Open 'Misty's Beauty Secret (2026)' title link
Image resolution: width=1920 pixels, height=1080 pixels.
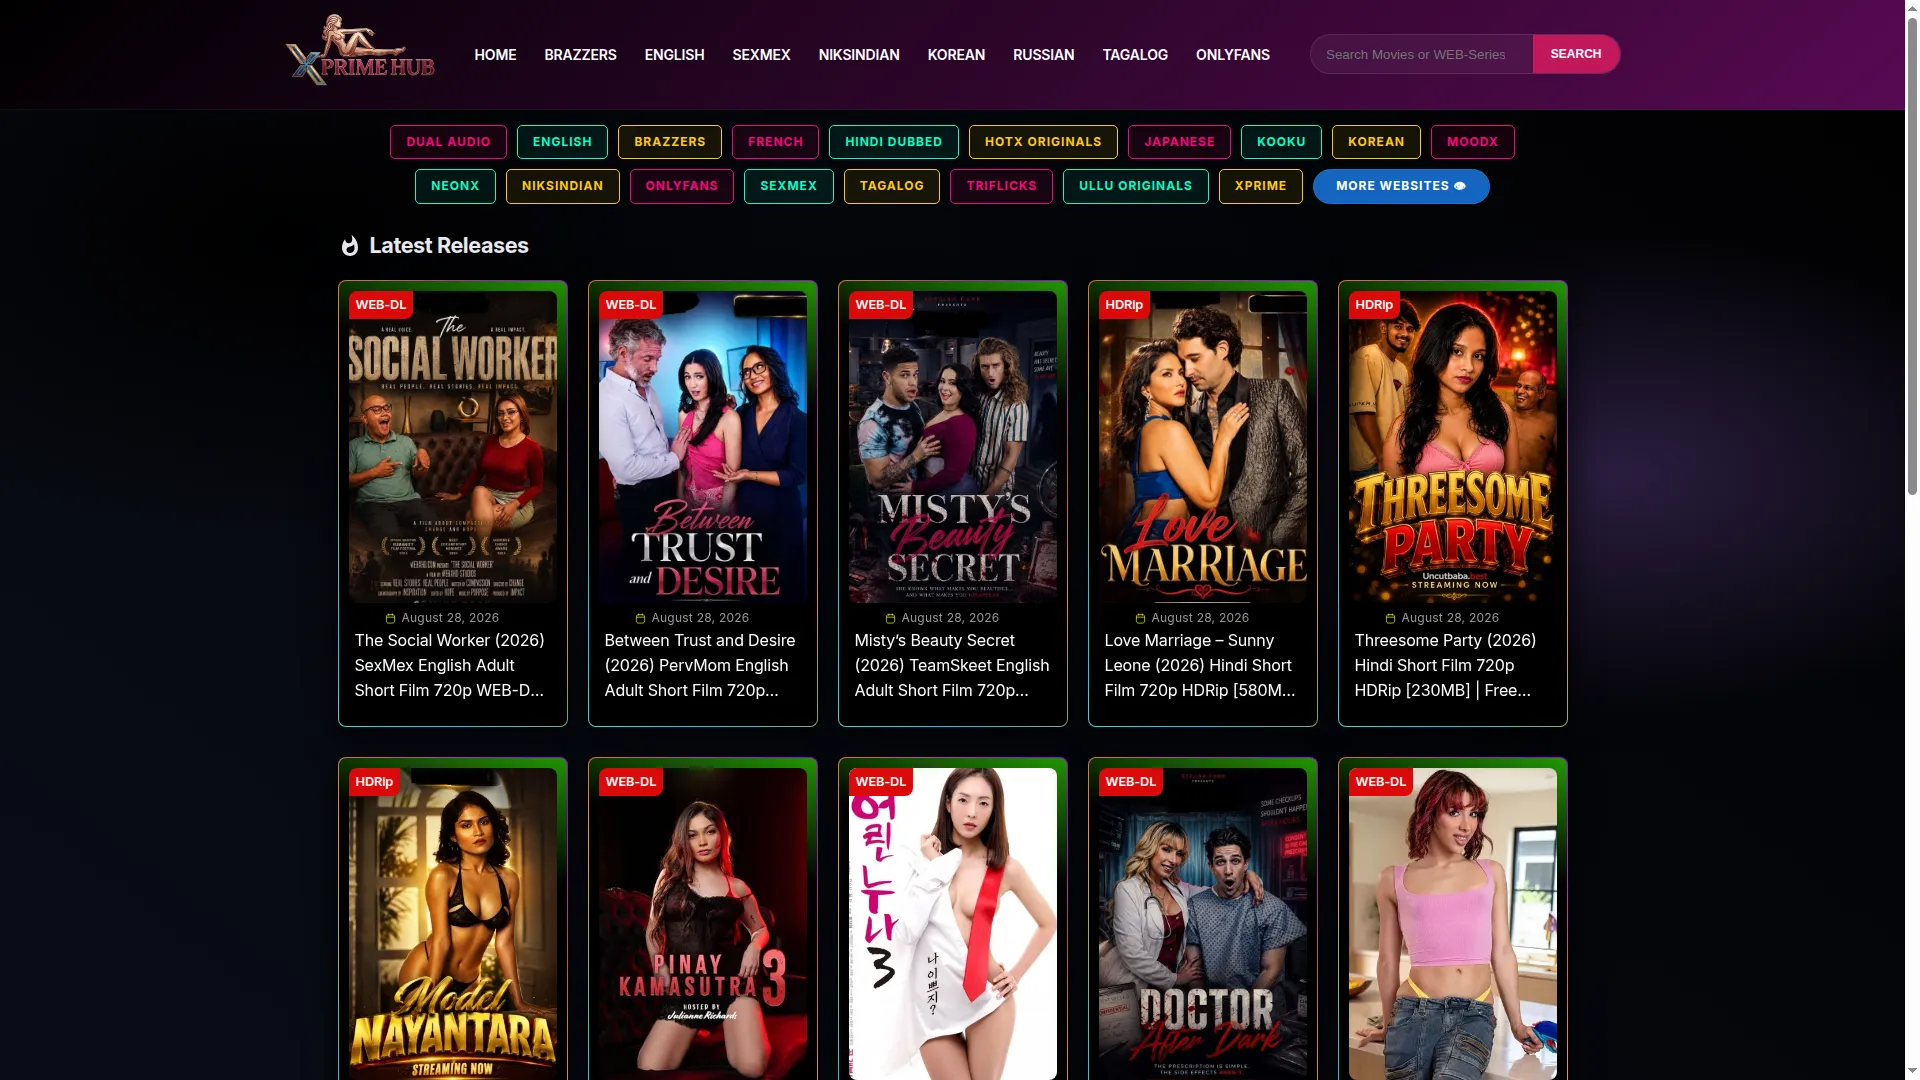click(952, 665)
